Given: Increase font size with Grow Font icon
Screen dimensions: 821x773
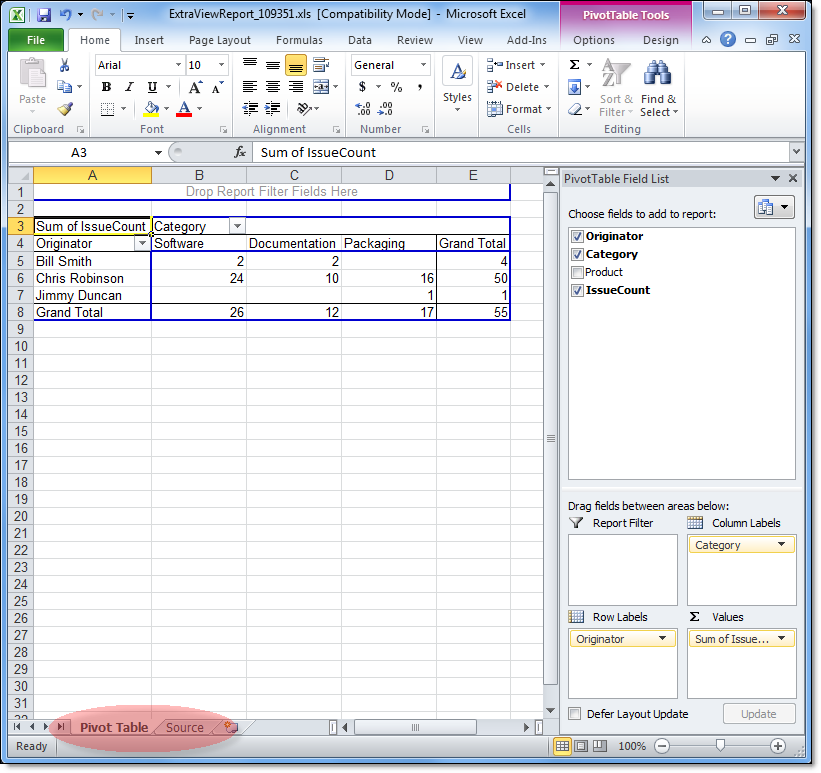Looking at the screenshot, I should (195, 87).
